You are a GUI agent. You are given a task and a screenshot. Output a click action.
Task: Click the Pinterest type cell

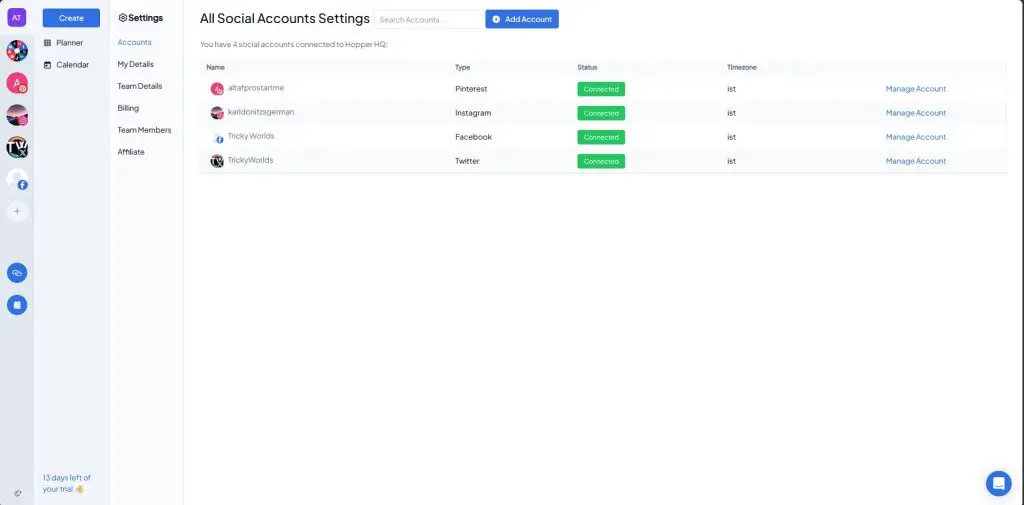click(472, 89)
